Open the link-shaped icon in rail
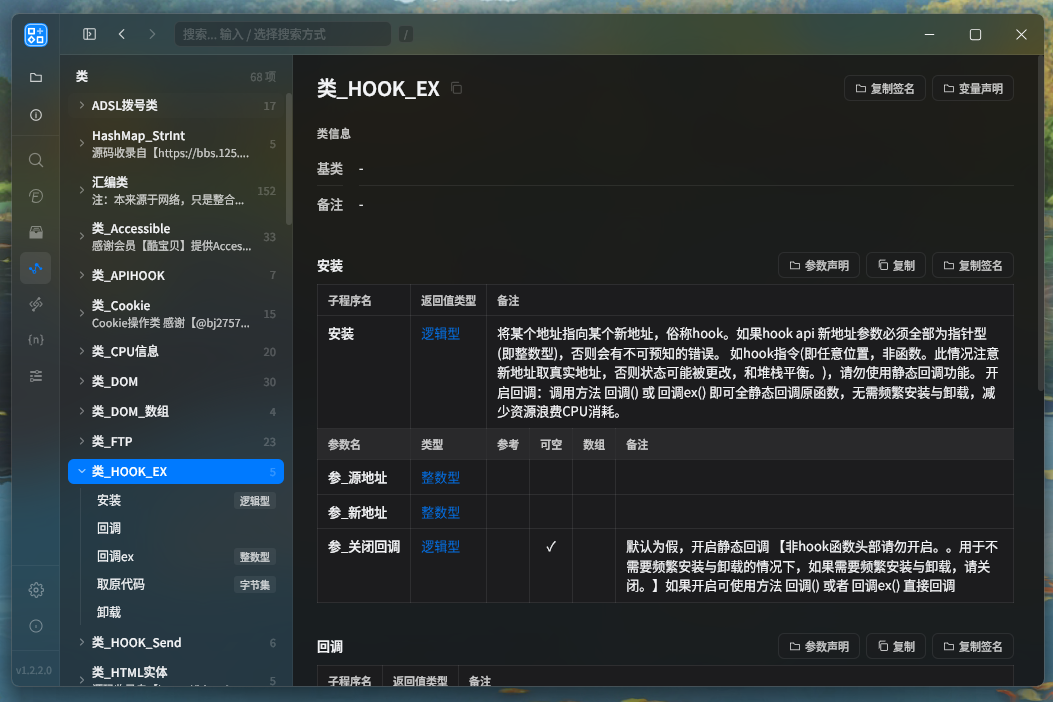 36,304
